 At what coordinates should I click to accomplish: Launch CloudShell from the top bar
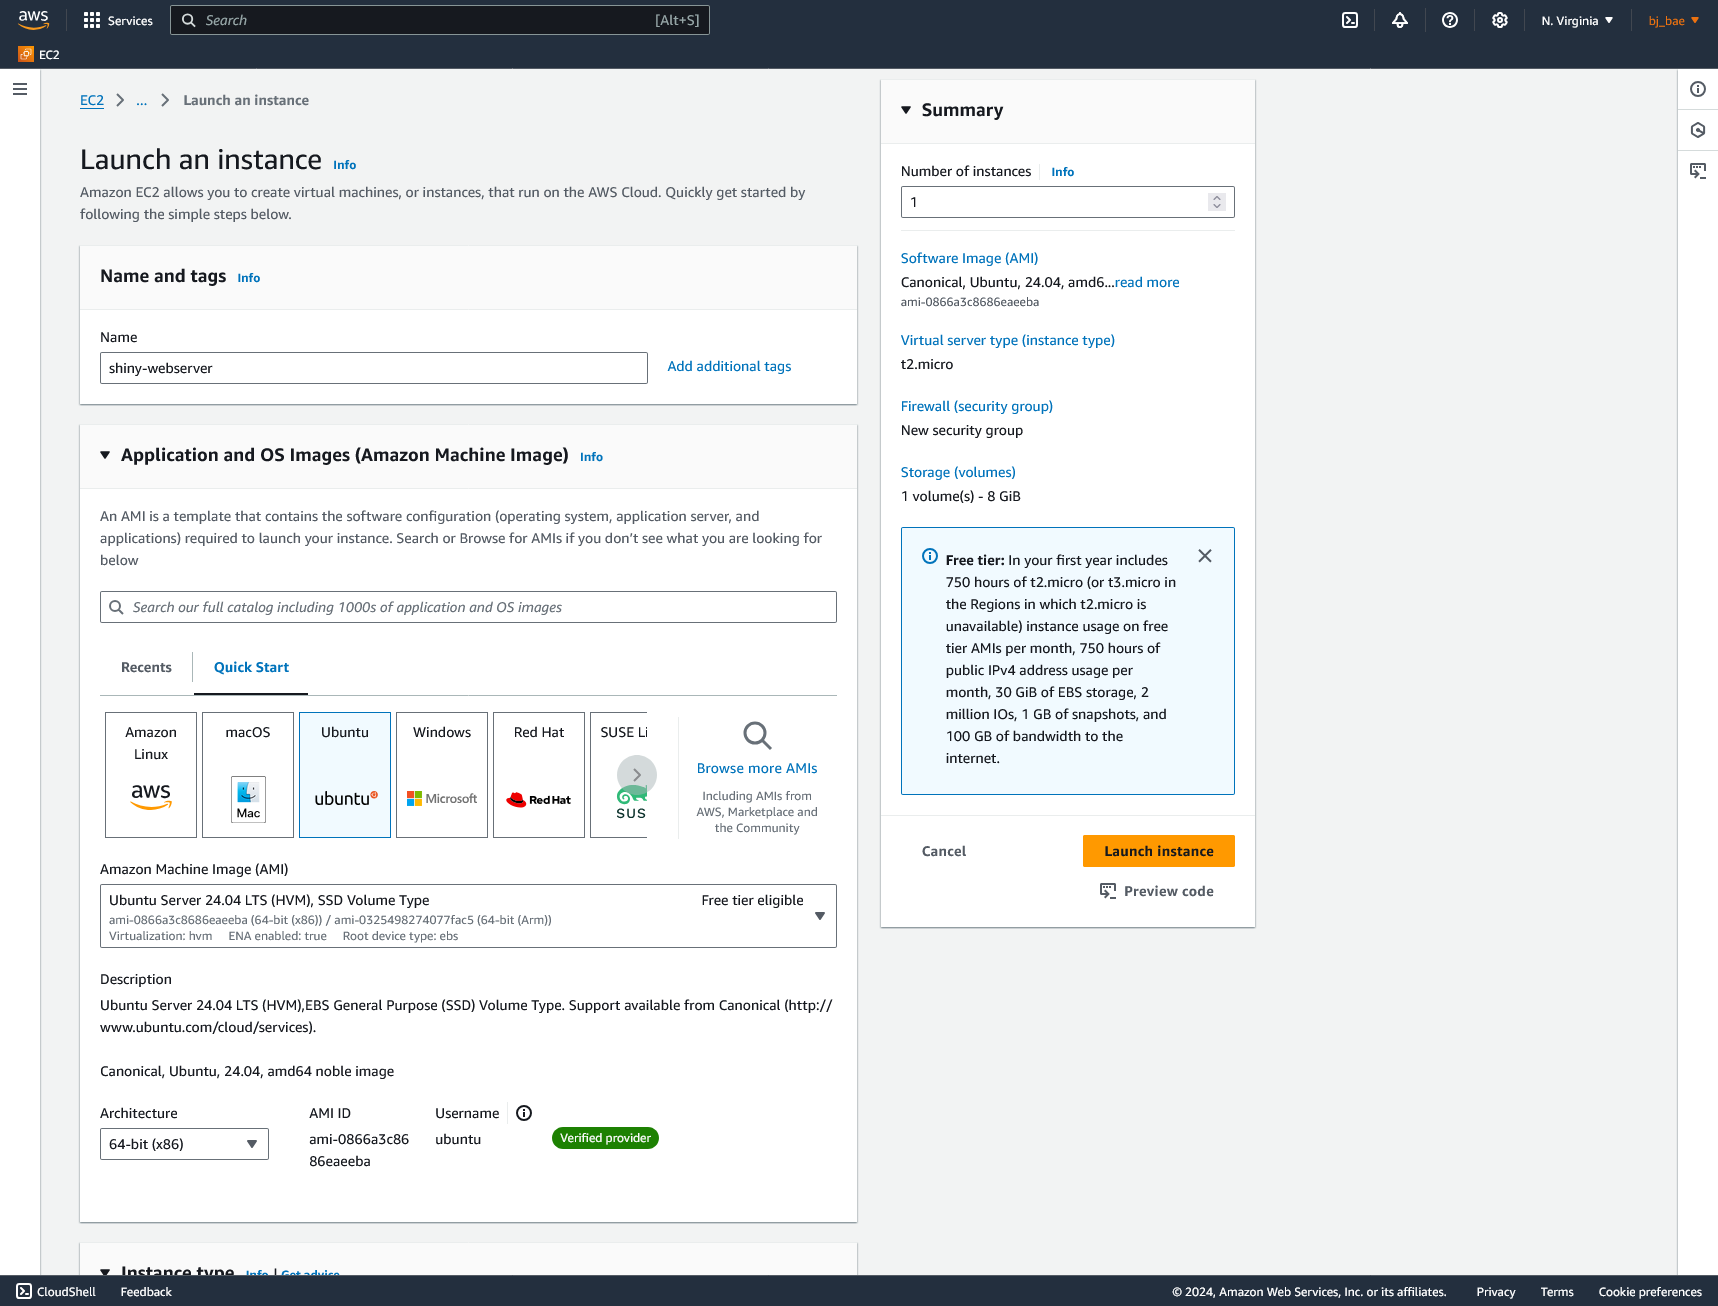coord(1350,20)
